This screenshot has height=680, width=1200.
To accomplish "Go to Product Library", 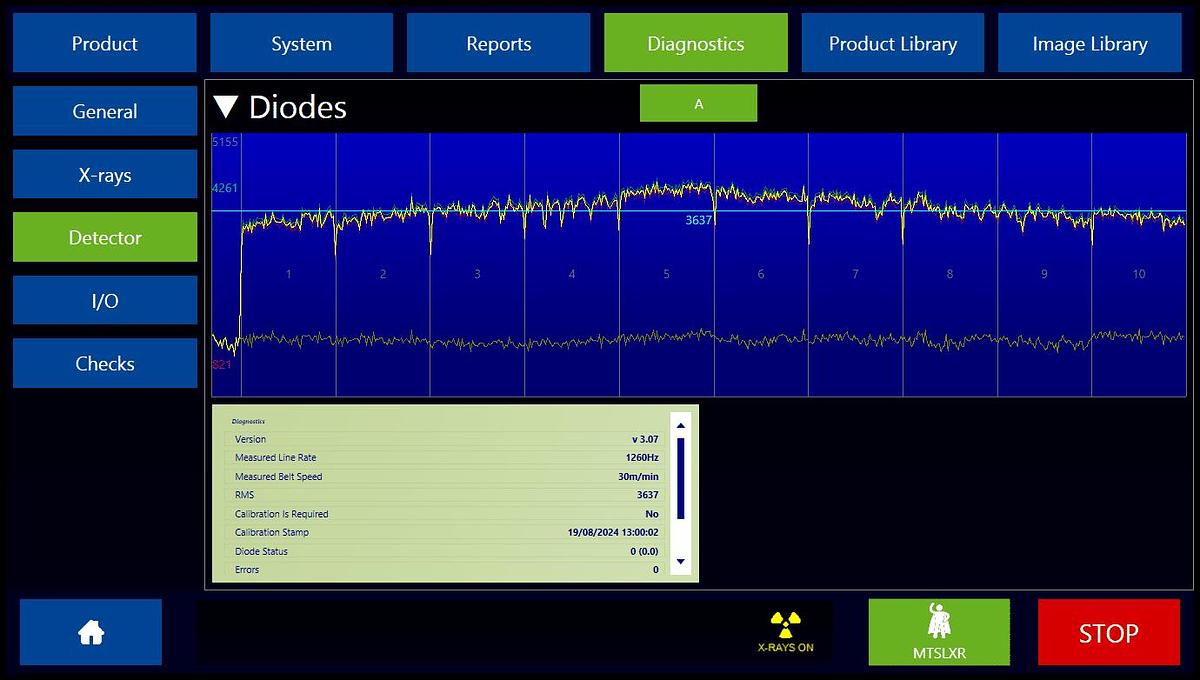I will coord(892,44).
